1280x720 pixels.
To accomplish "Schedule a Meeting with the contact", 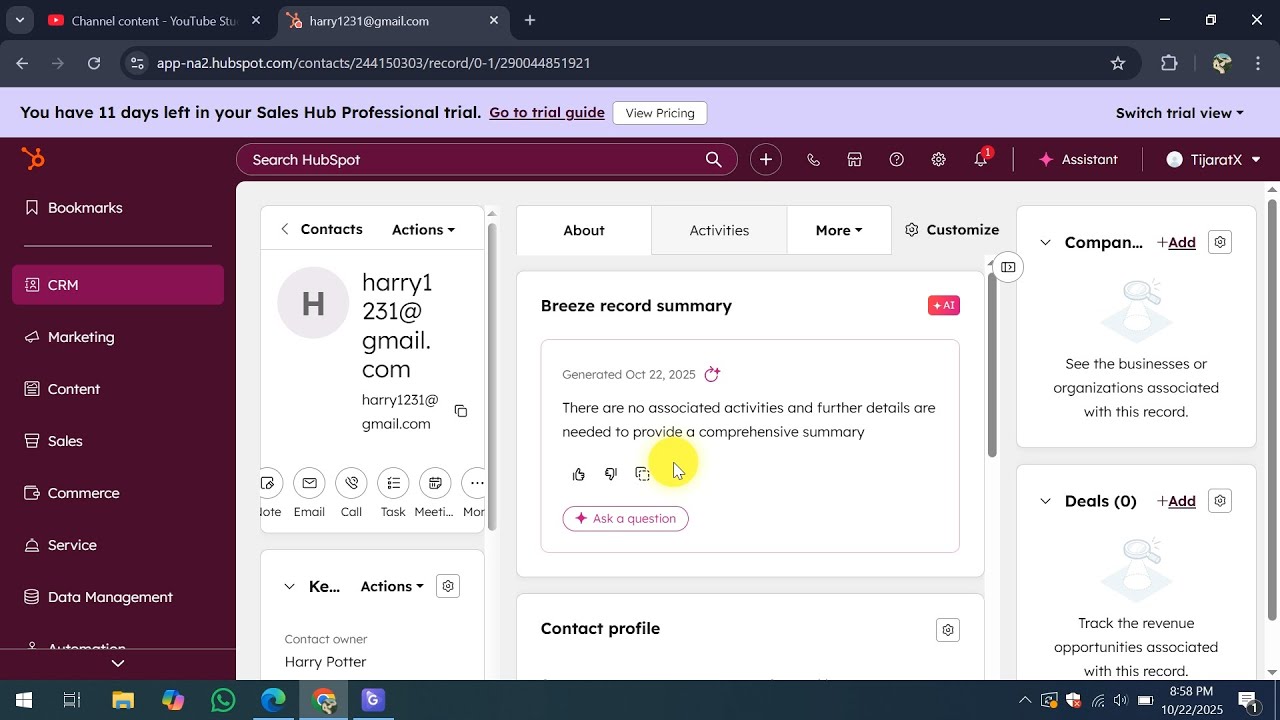I will point(435,484).
